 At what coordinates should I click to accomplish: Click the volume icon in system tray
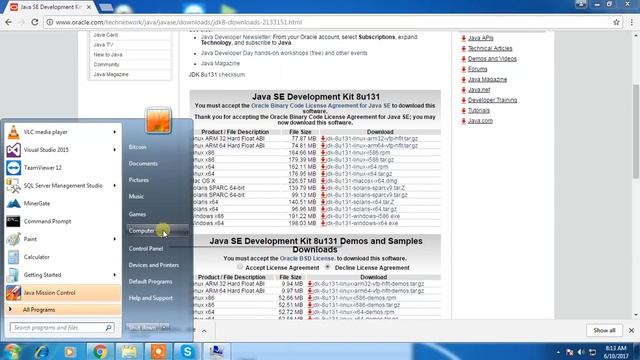click(581, 352)
